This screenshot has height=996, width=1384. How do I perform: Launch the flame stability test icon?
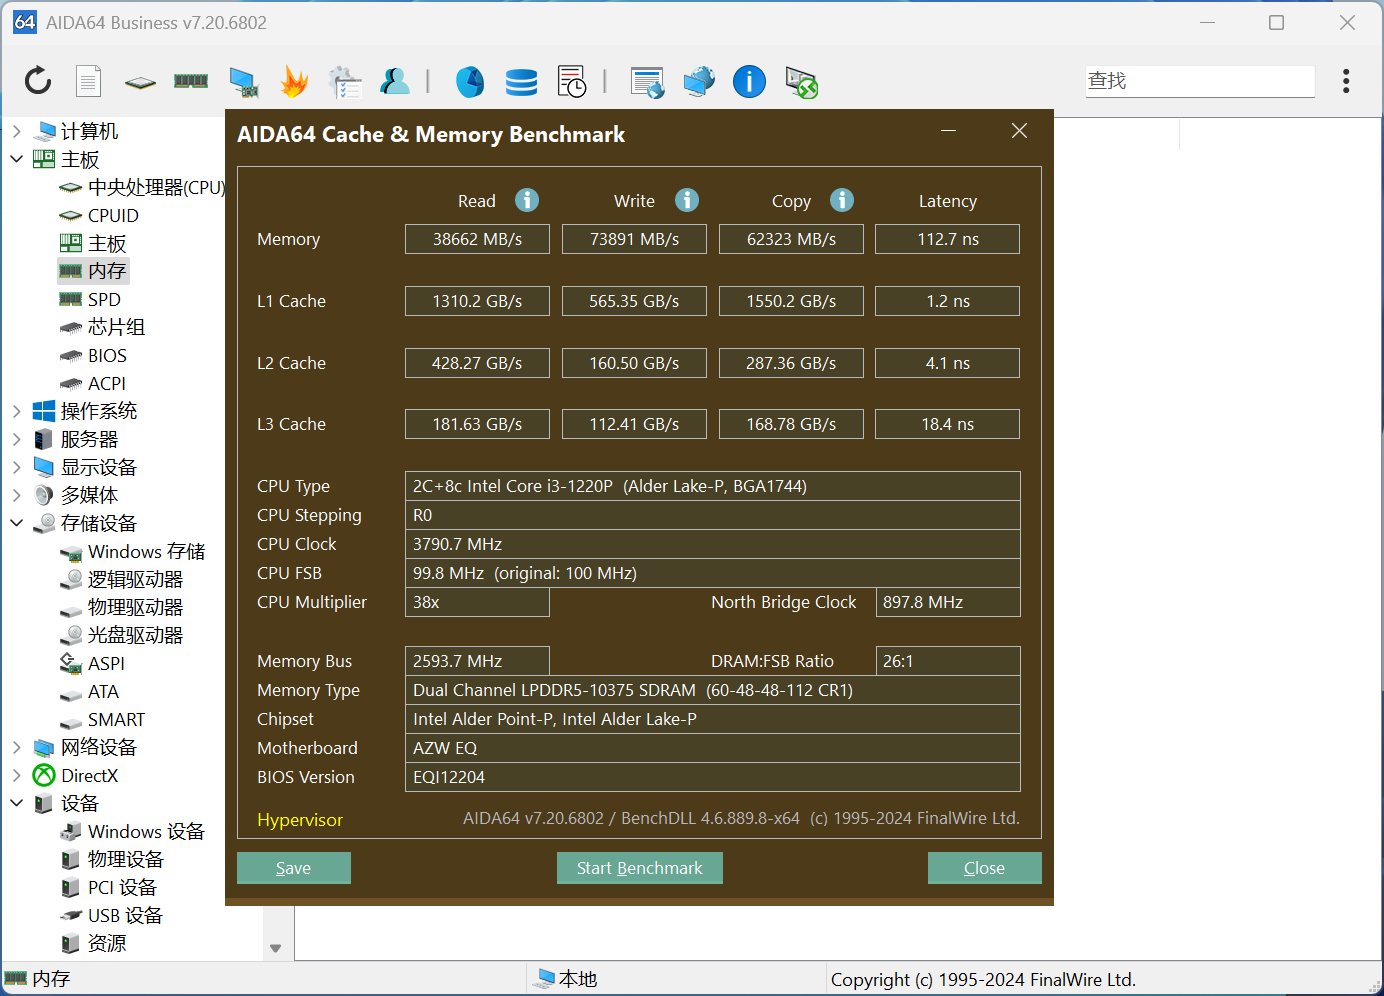[294, 81]
